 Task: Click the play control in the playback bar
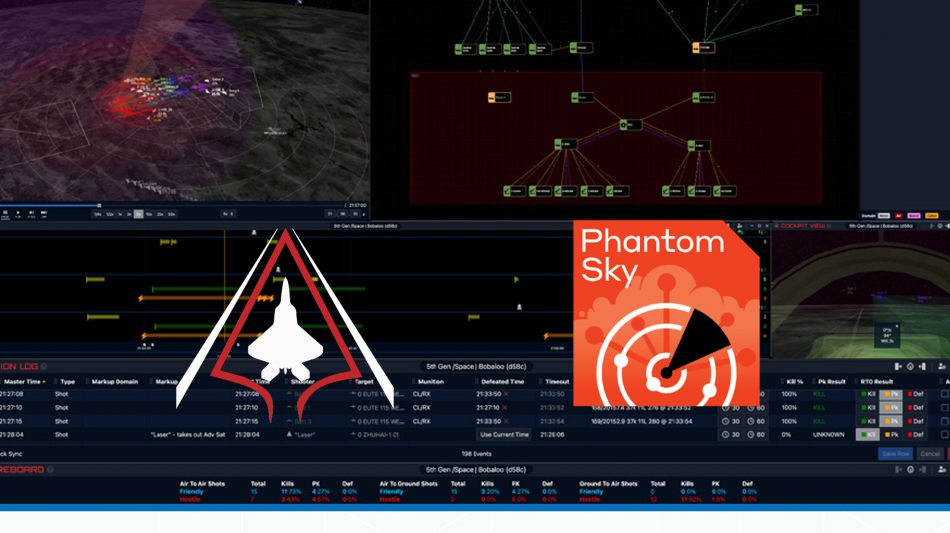(18, 213)
